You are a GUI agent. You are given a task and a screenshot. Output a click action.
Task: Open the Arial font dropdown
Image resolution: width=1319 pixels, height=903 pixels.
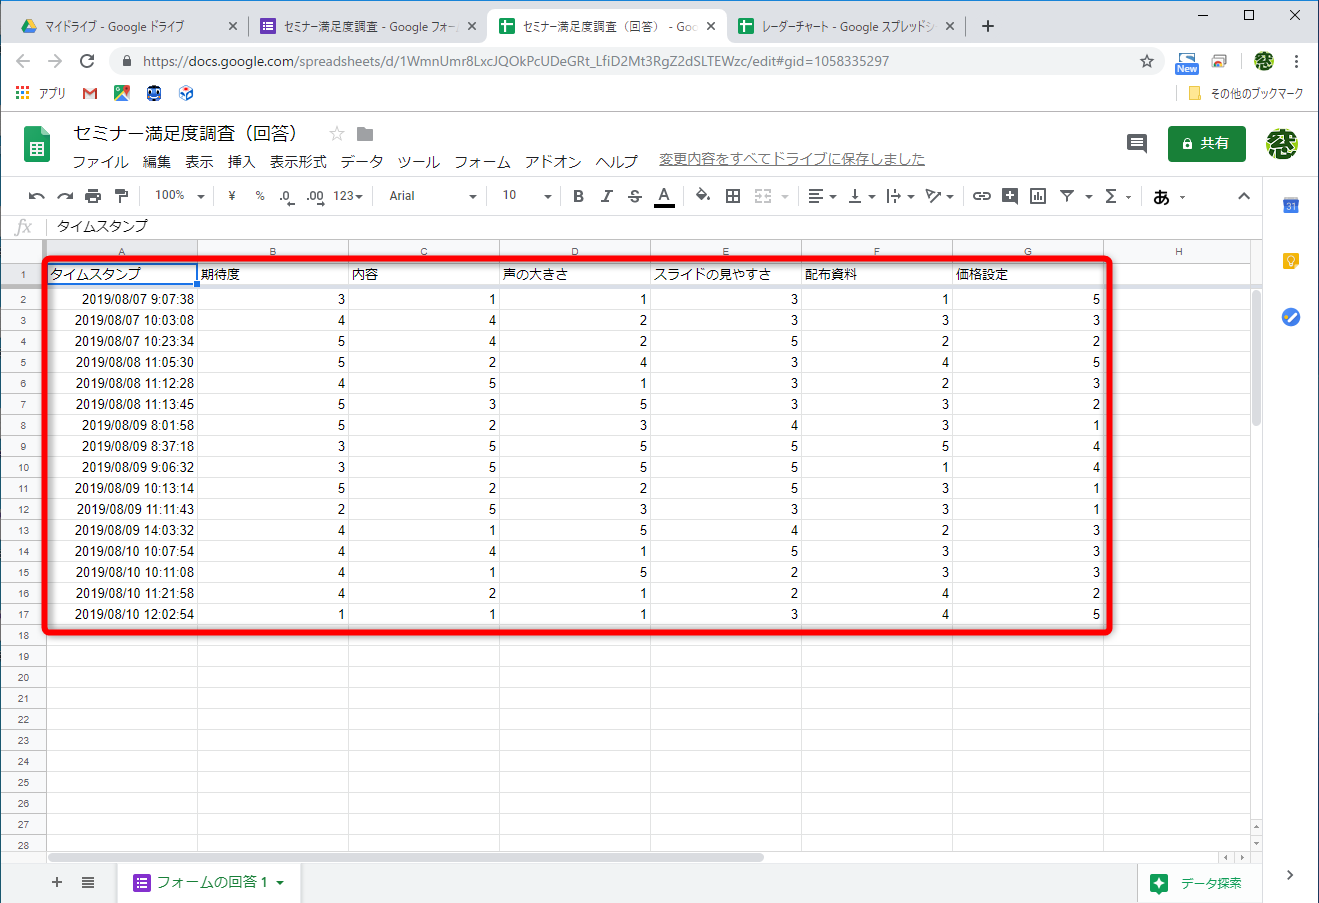[x=433, y=196]
